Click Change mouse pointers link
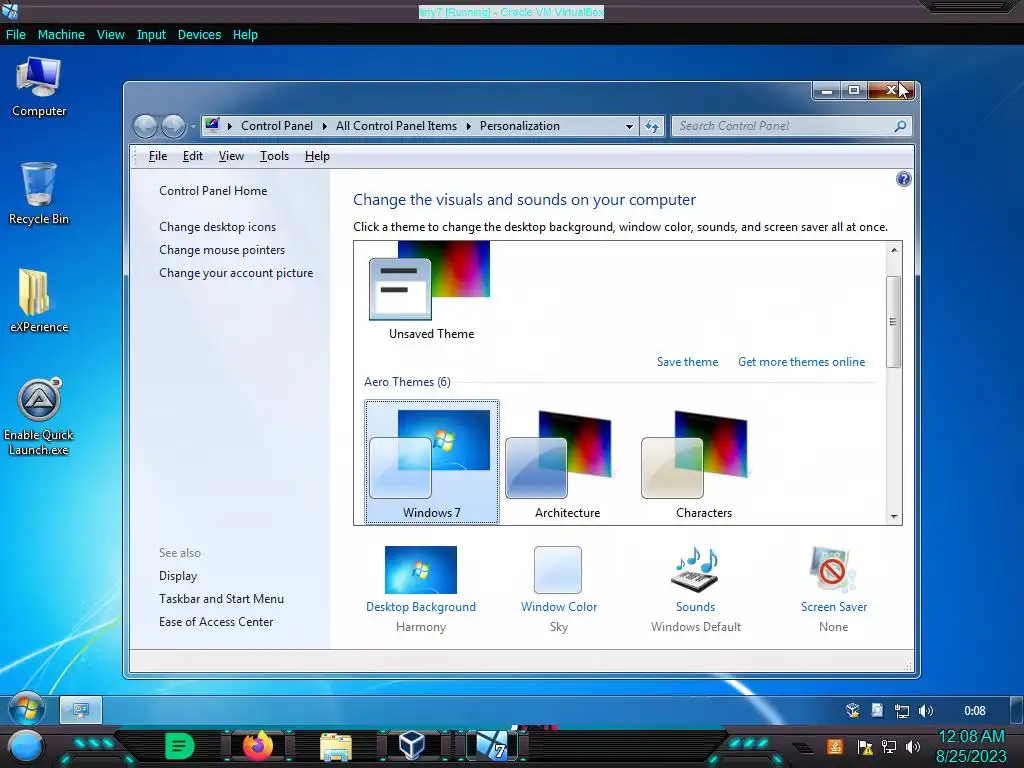Screen dimensions: 1024x768 [222, 249]
